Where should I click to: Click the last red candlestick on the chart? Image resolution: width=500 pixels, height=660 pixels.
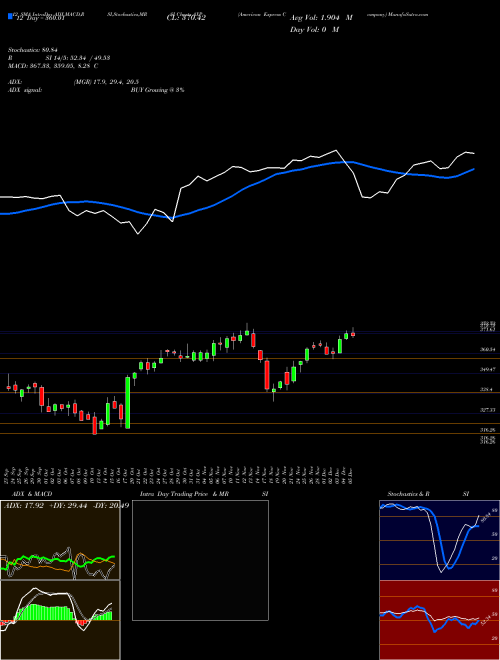point(353,334)
